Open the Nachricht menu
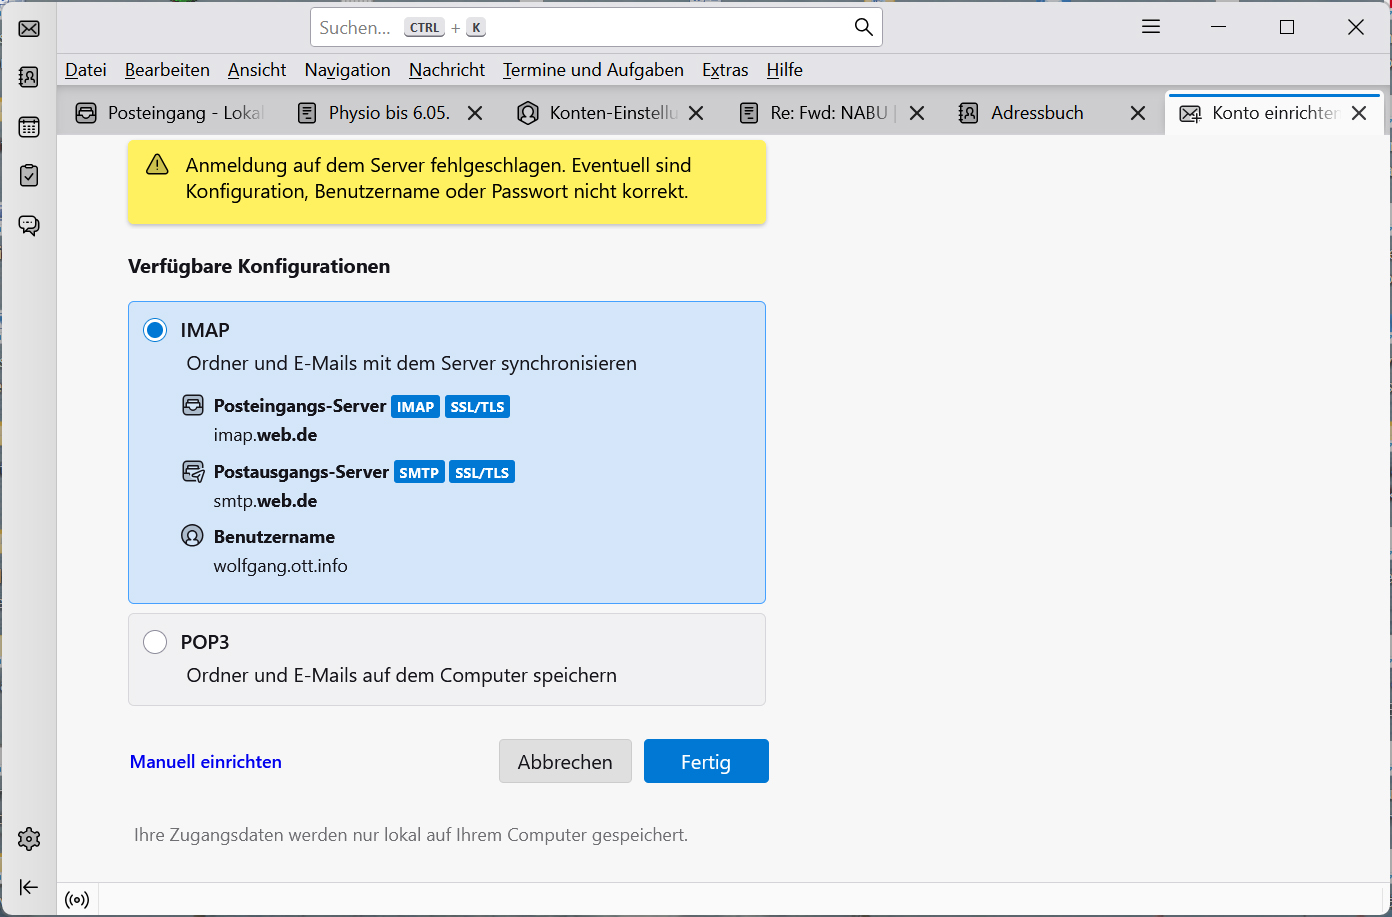 447,70
